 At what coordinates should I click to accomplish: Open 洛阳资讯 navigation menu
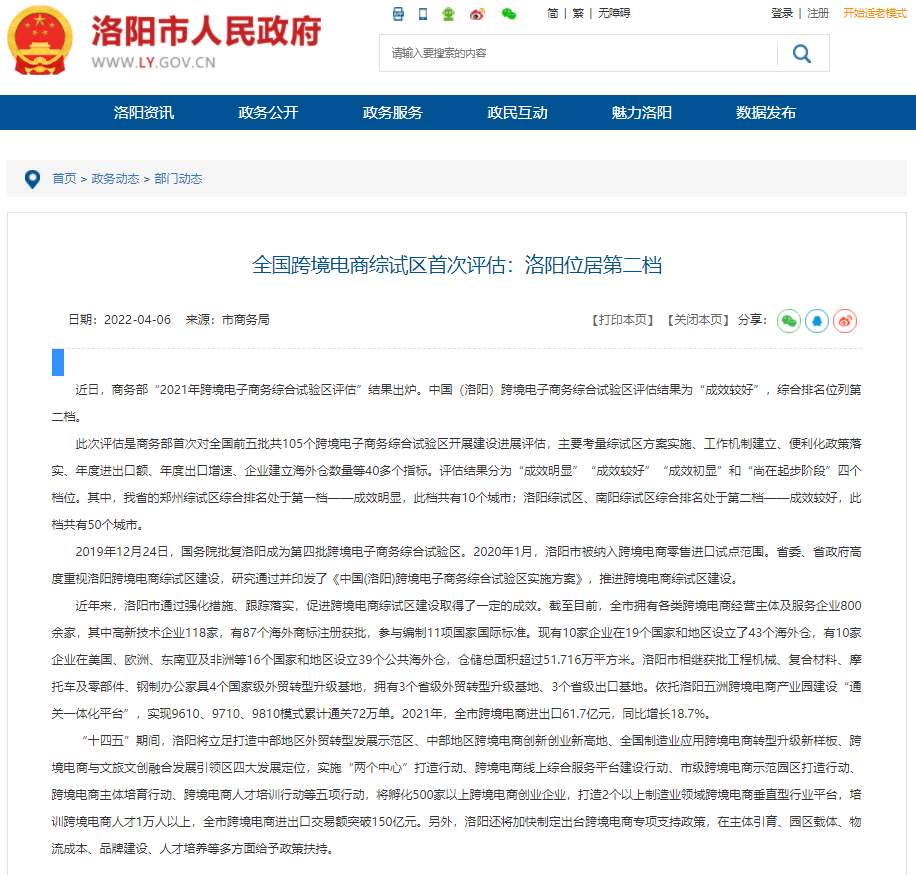[x=144, y=113]
